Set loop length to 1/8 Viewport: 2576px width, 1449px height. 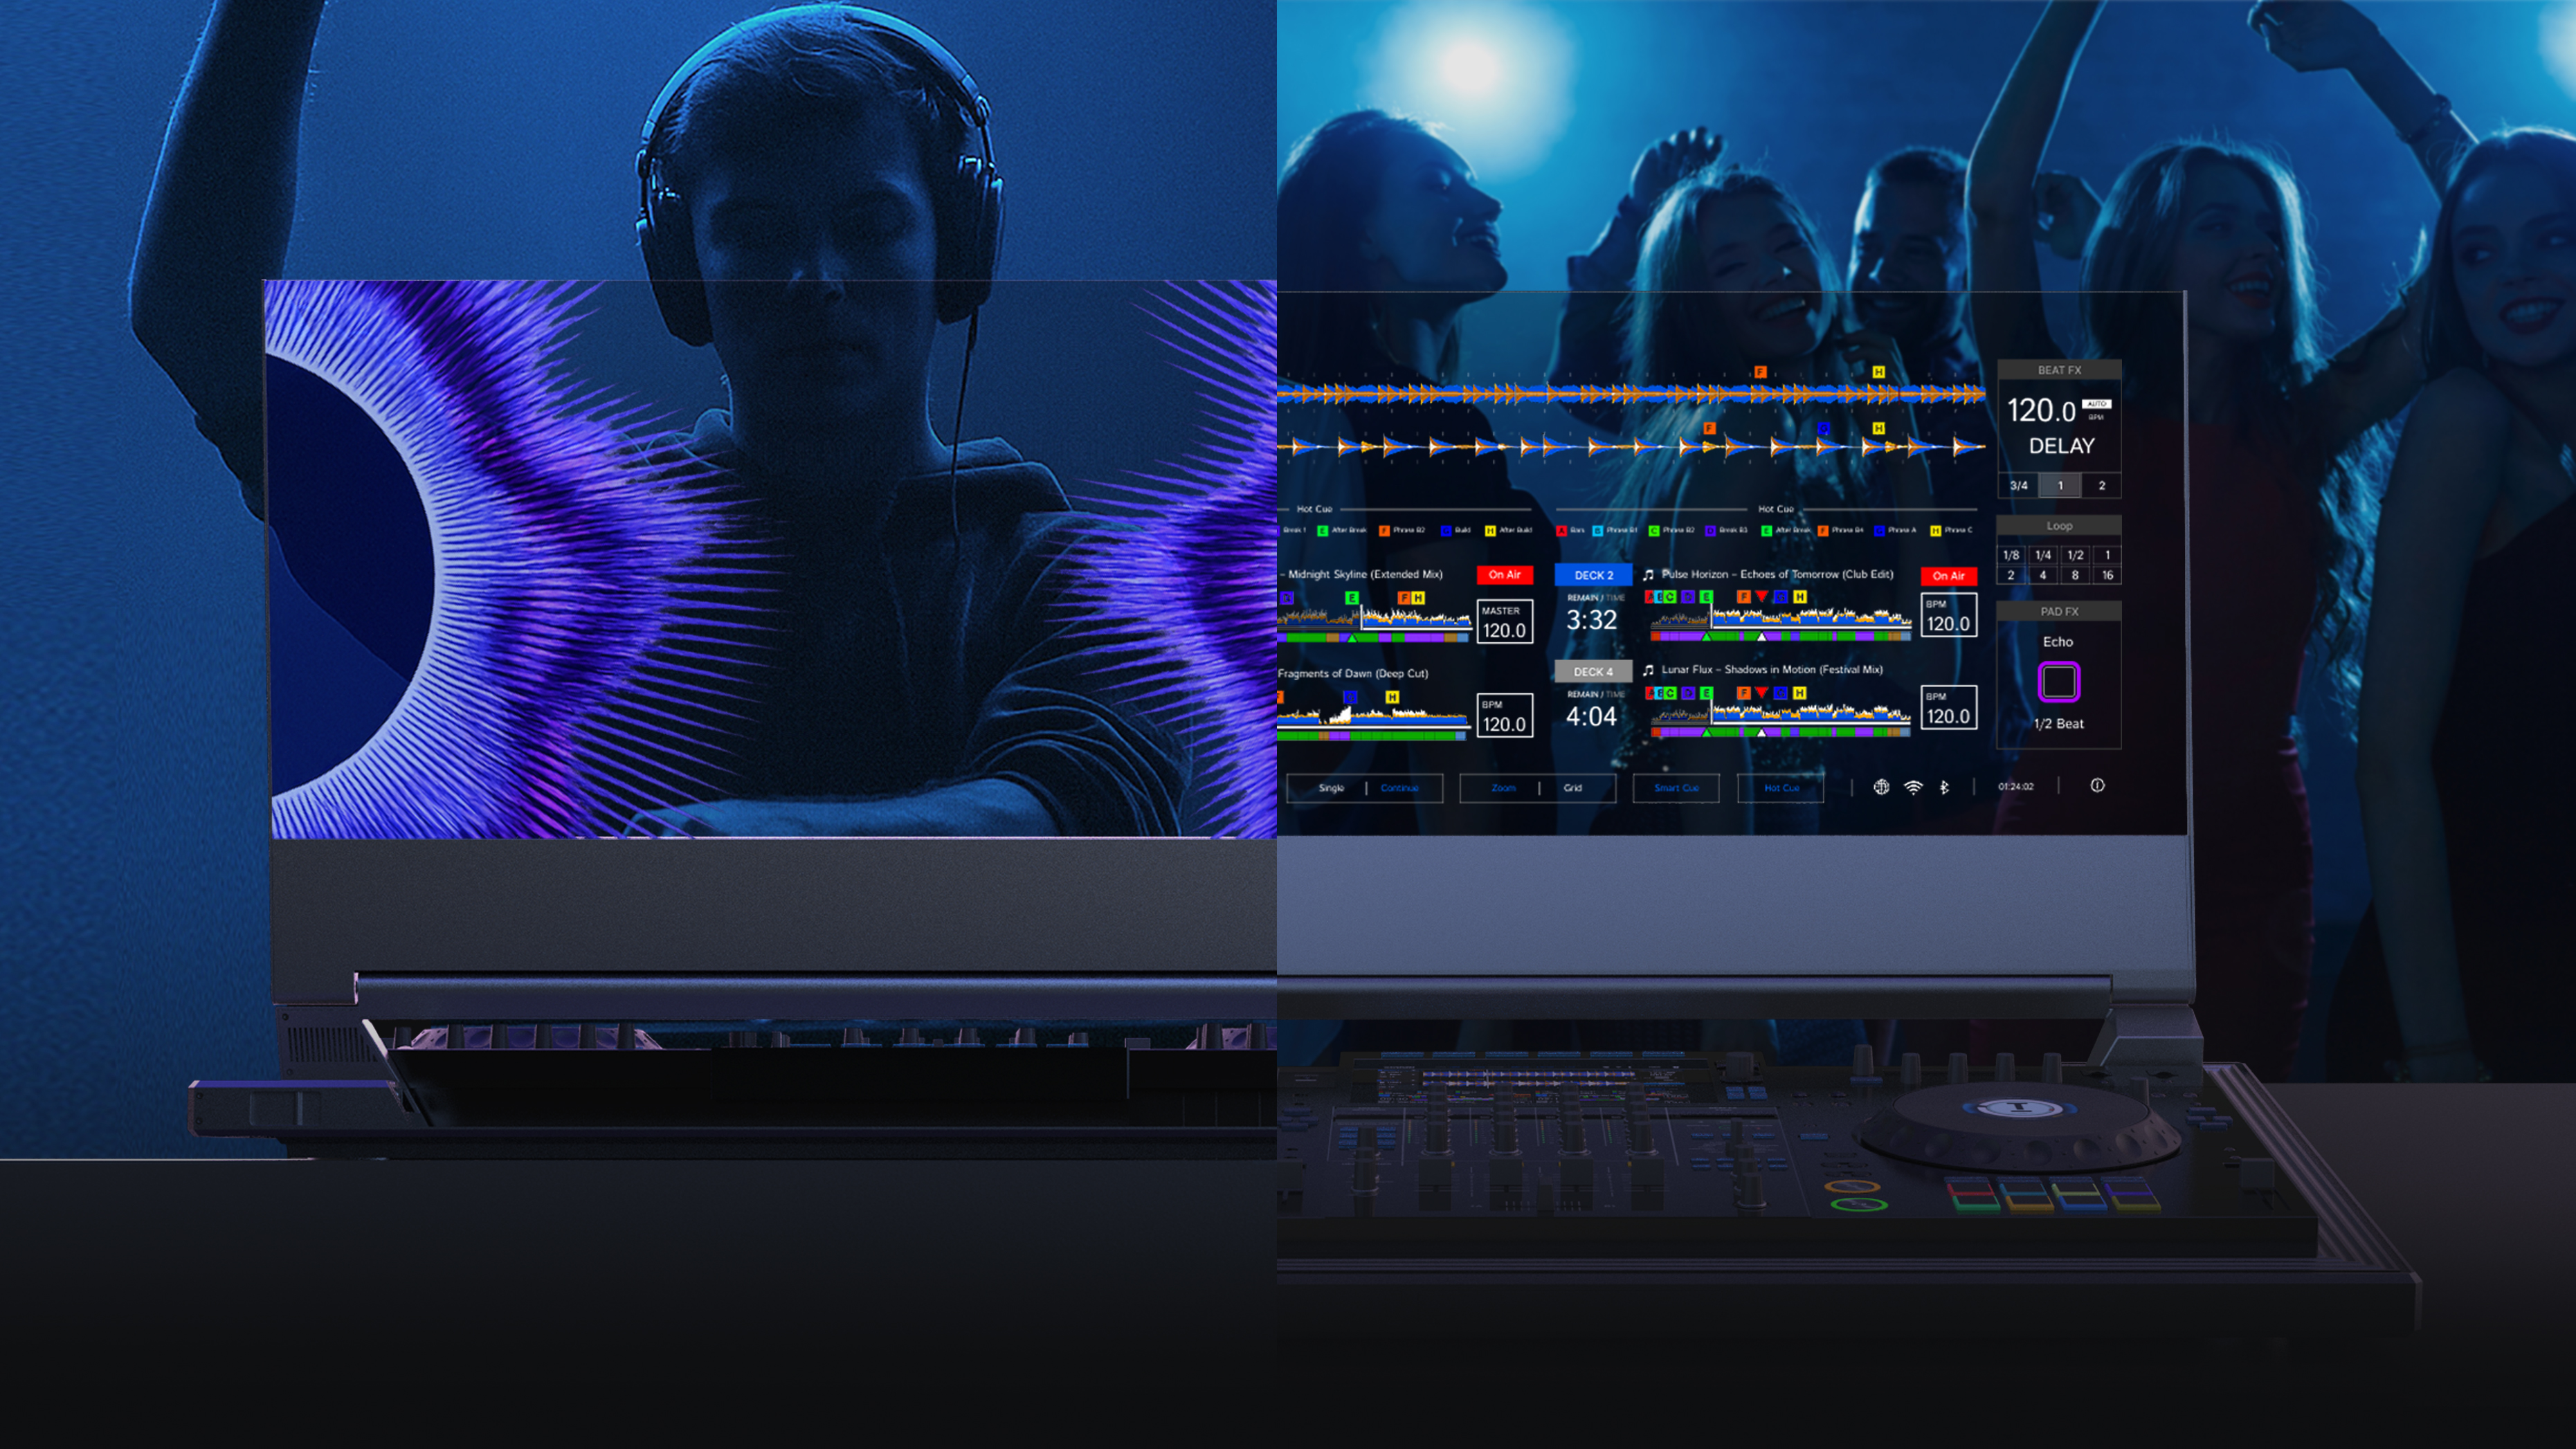point(2011,555)
